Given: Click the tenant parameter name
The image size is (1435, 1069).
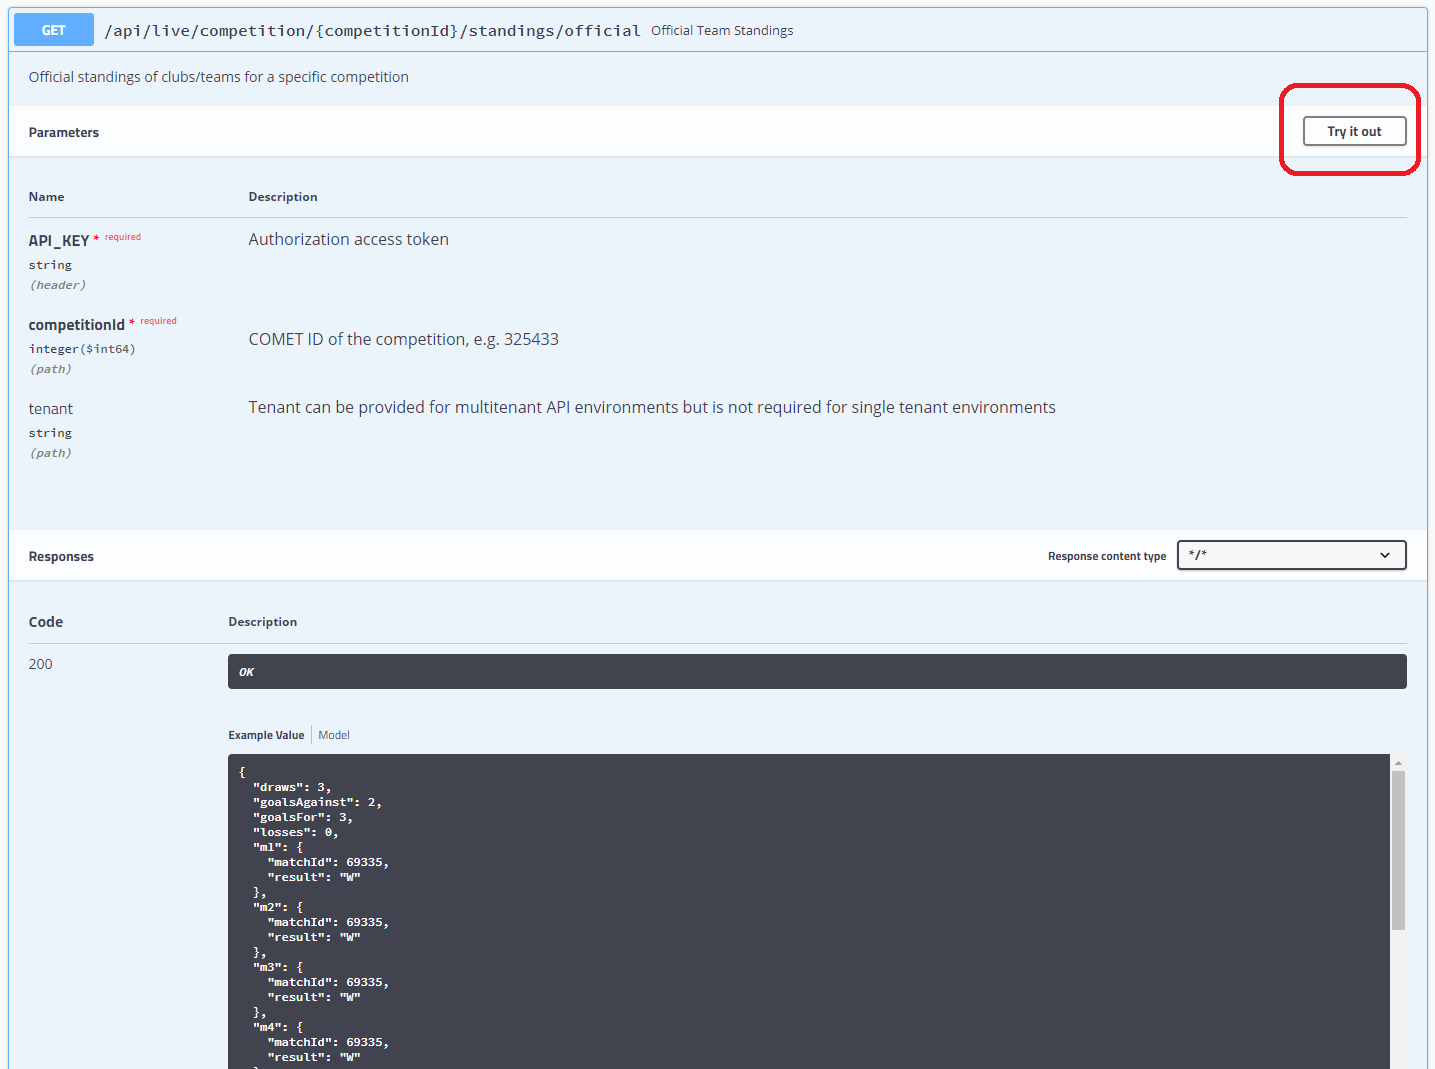Looking at the screenshot, I should (51, 409).
